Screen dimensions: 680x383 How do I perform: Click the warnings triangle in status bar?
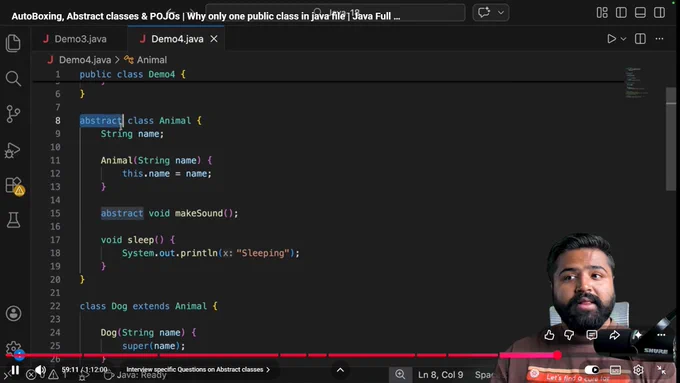coord(53,375)
